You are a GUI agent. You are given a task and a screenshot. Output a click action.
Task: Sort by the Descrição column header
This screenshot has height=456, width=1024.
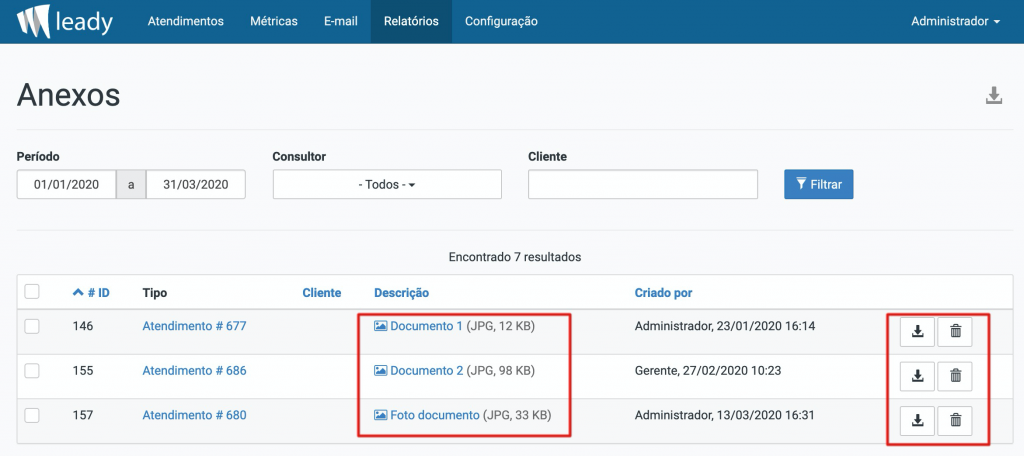click(402, 293)
